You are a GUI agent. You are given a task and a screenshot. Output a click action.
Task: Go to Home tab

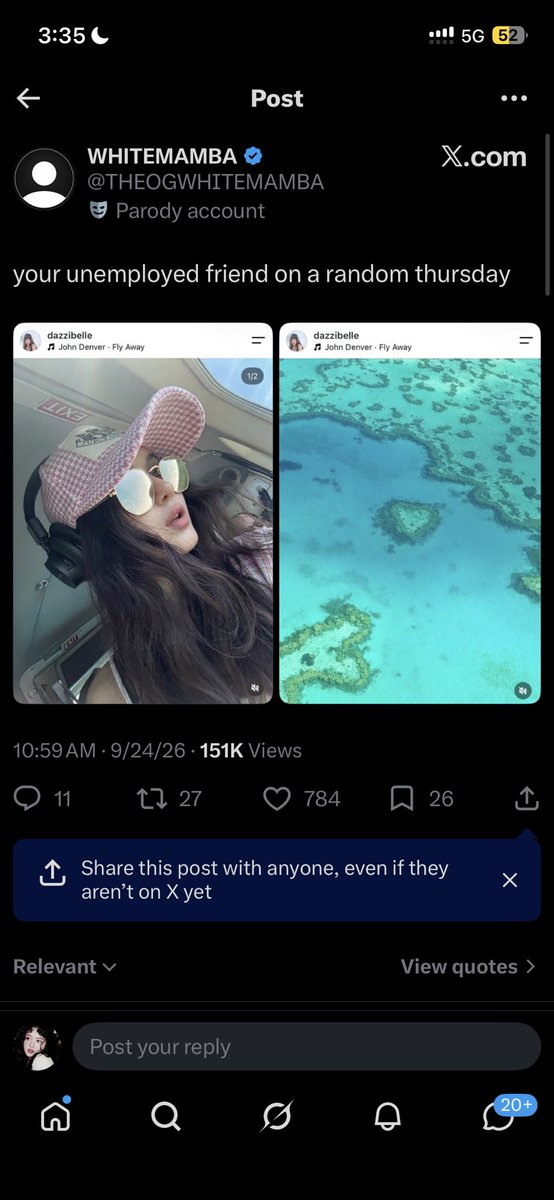coord(55,1114)
